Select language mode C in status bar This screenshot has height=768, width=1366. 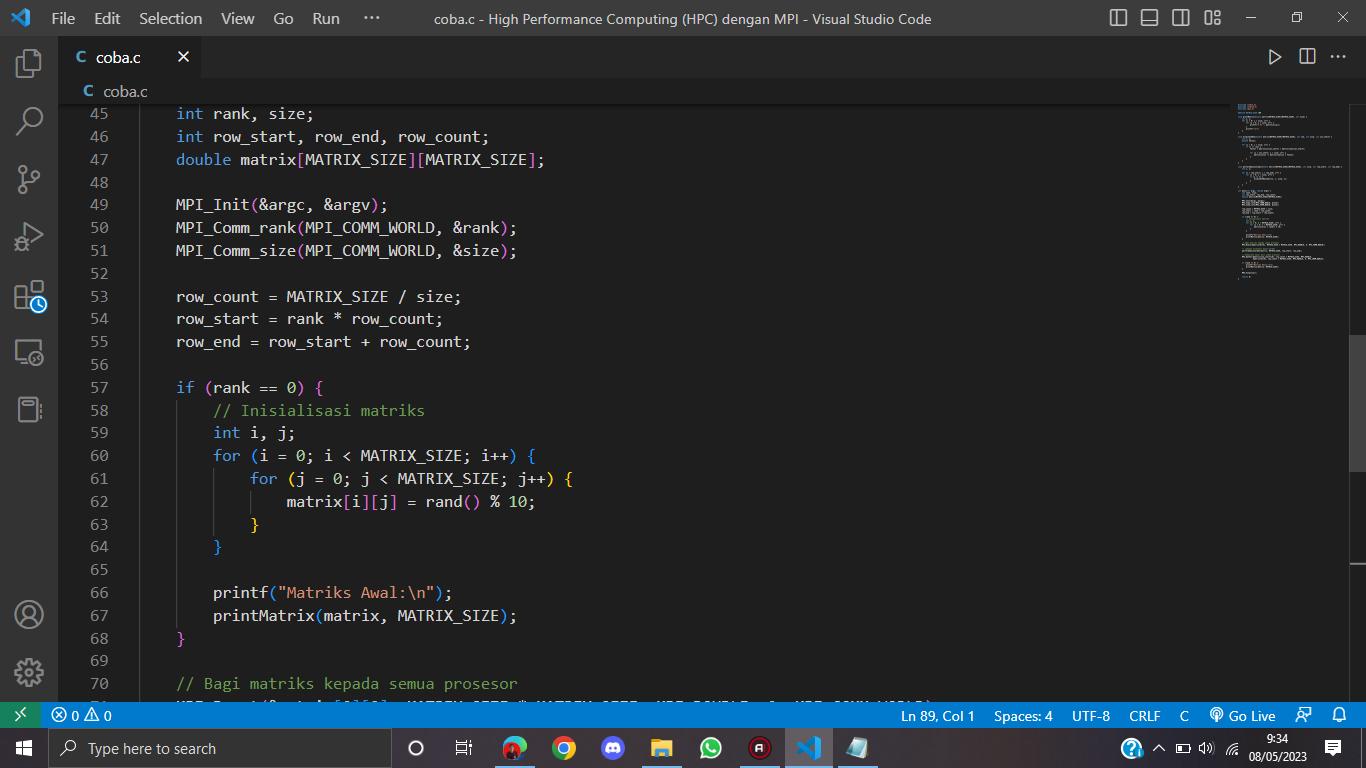[x=1184, y=715]
